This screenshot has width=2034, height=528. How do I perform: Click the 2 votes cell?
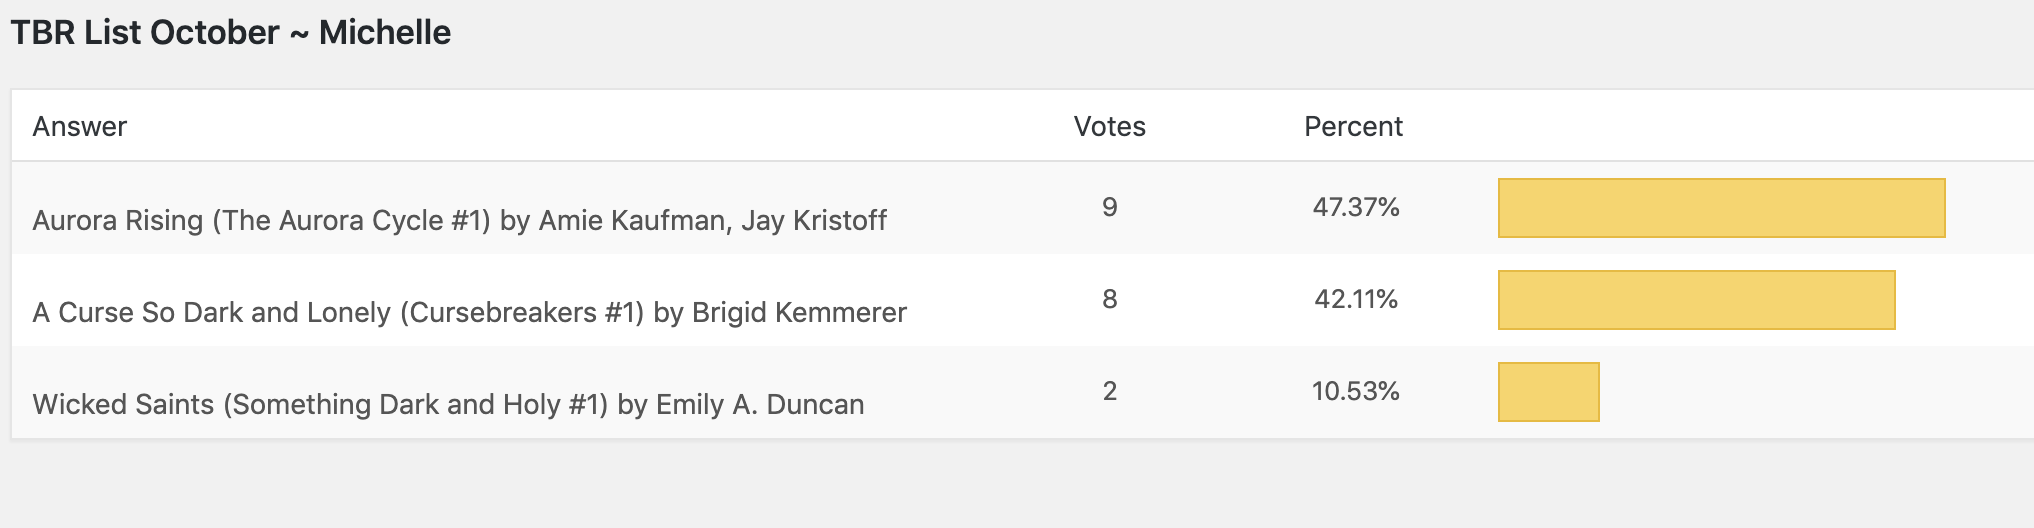[x=1110, y=391]
